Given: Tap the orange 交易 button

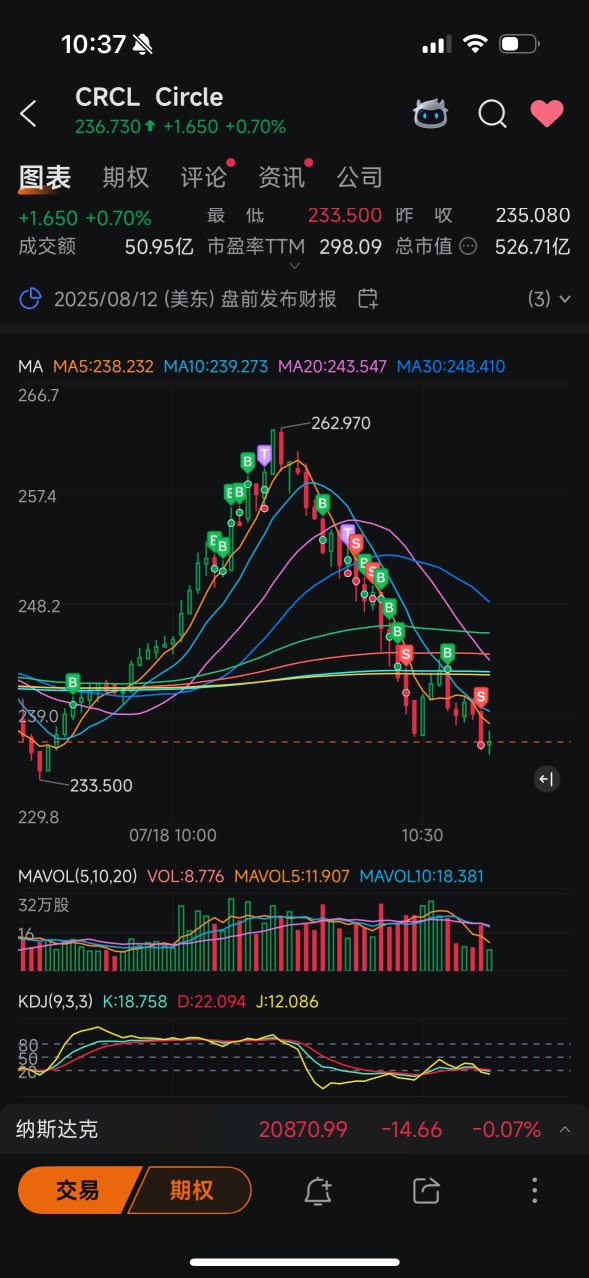Looking at the screenshot, I should [78, 1190].
